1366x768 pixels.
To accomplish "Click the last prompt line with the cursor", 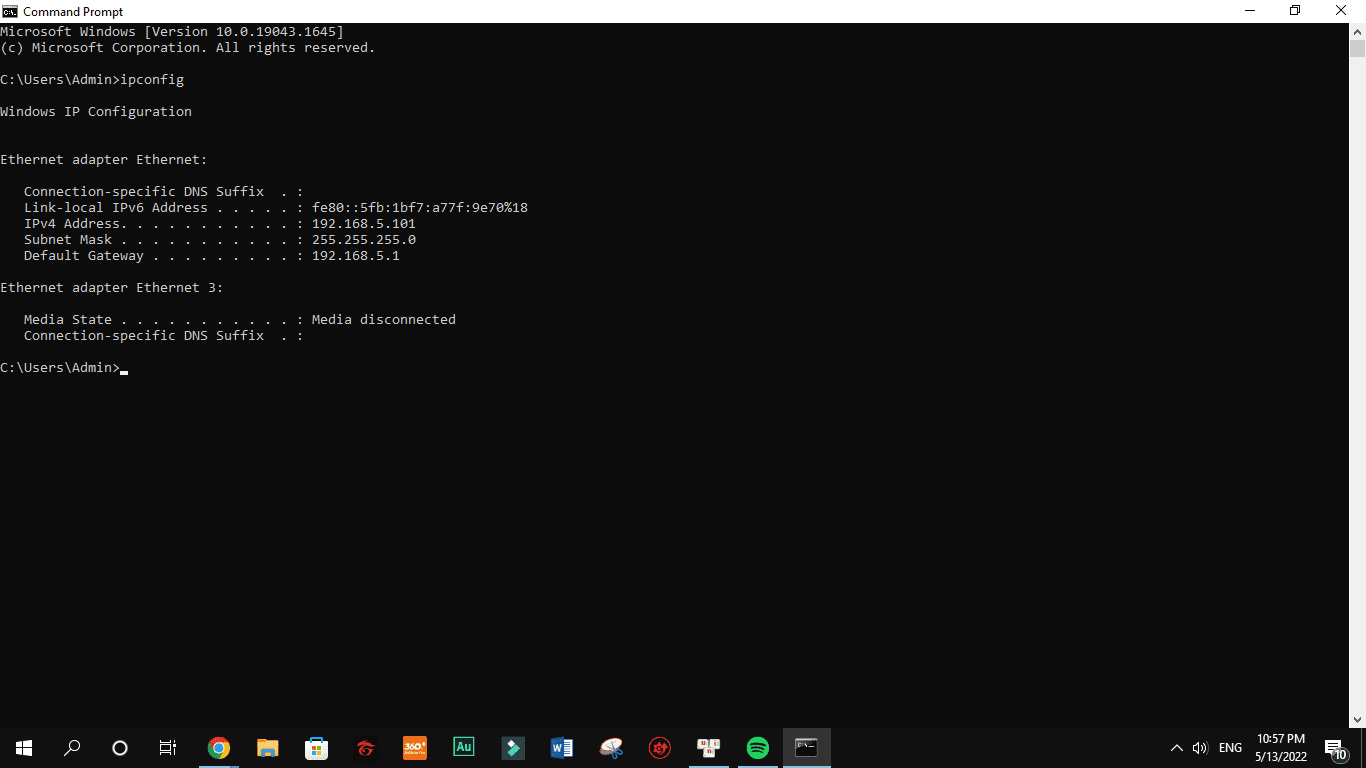I will pyautogui.click(x=64, y=368).
